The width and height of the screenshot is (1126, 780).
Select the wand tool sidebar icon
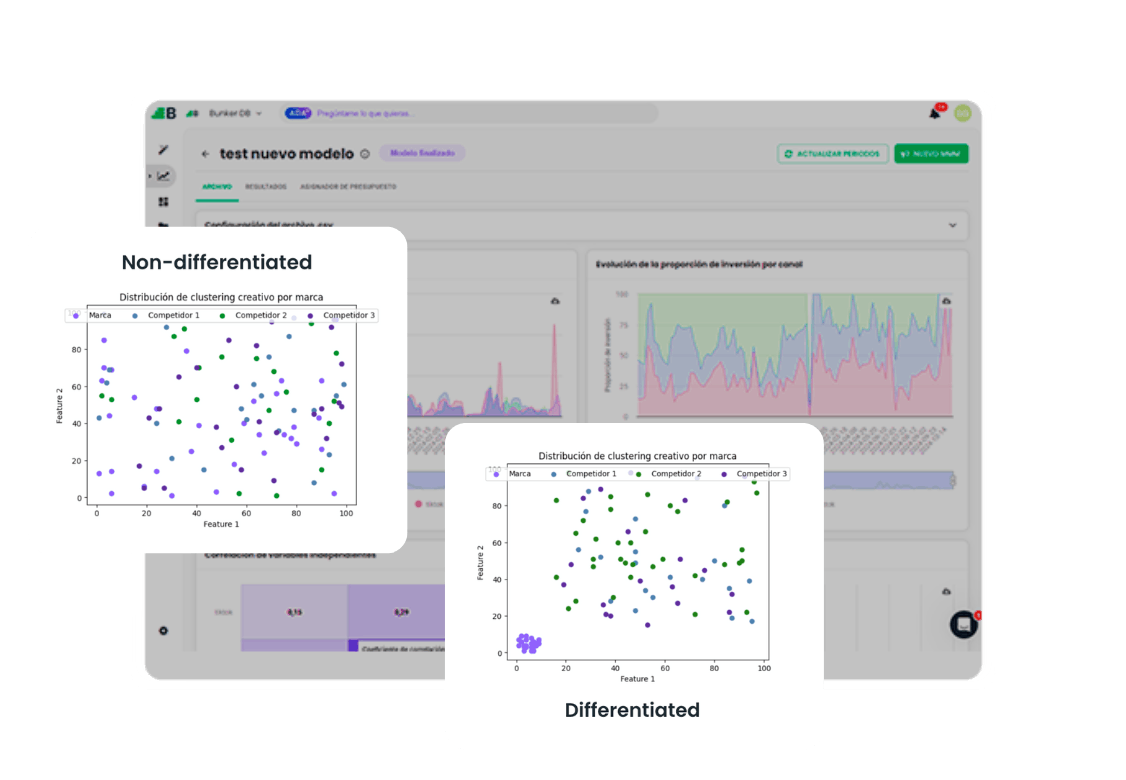164,149
